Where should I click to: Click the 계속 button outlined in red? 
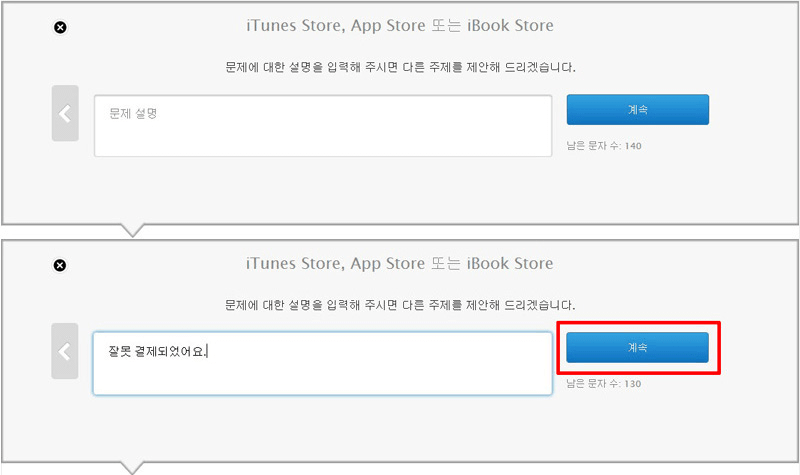638,347
